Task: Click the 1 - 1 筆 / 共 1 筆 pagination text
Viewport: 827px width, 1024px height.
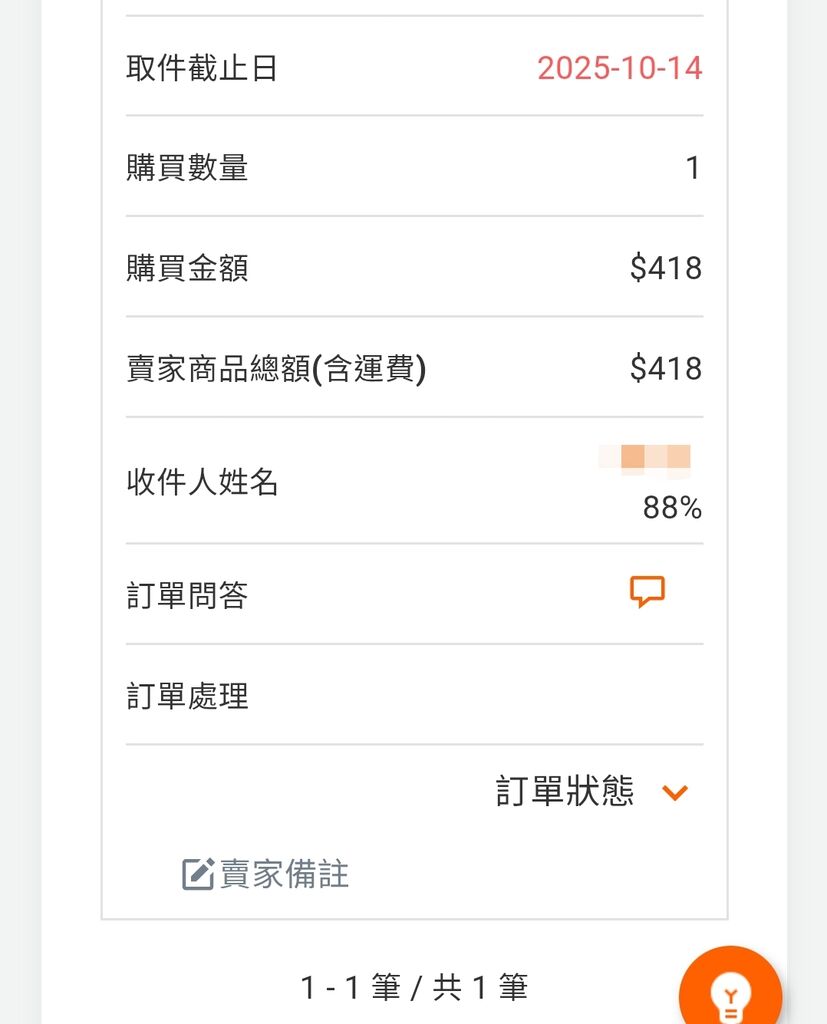Action: pyautogui.click(x=414, y=988)
